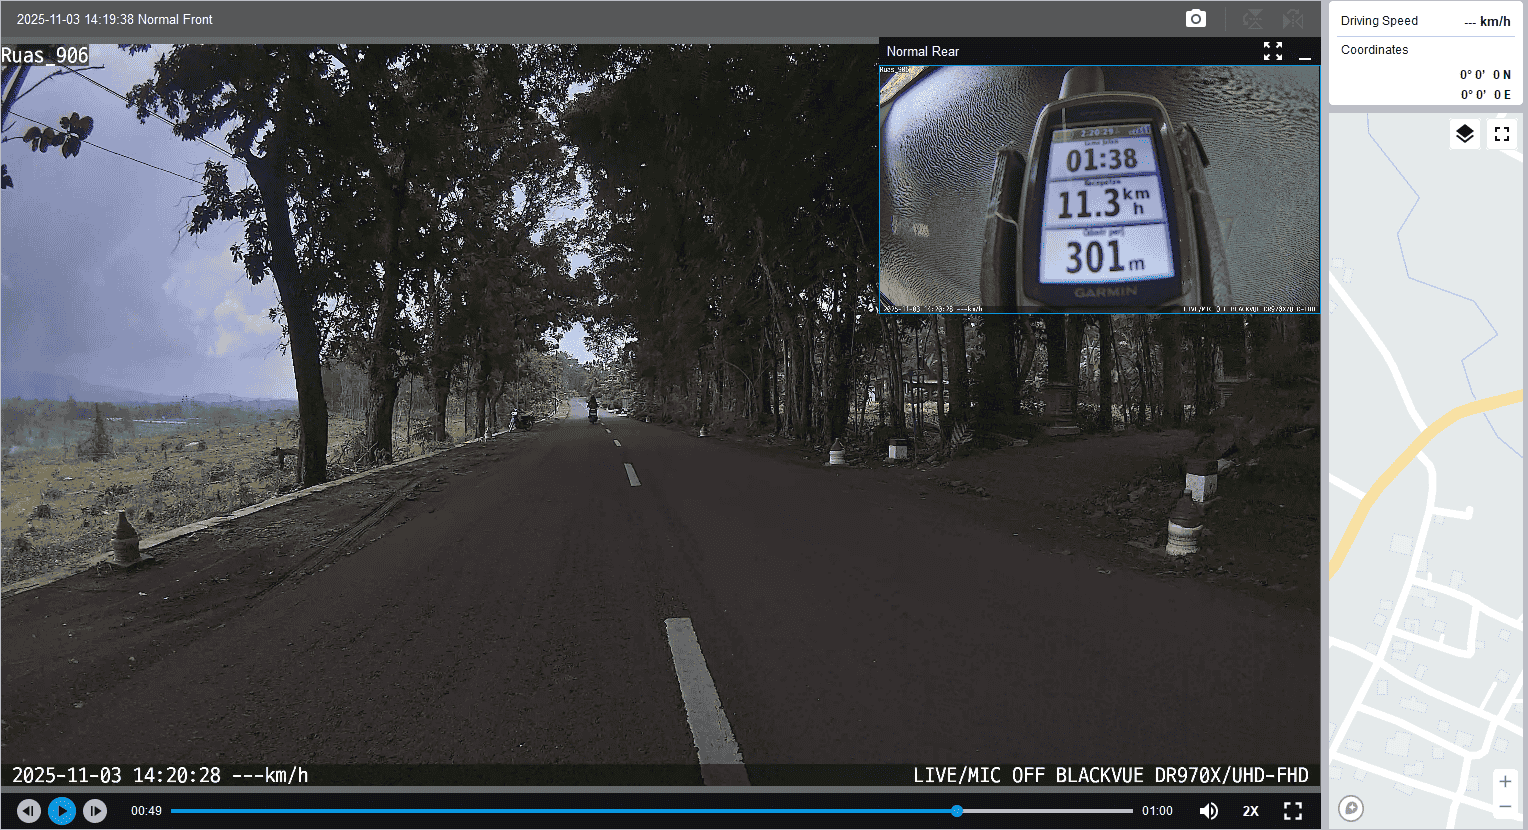1528x830 pixels.
Task: Minimize the Normal Rear video window
Action: pos(1304,52)
